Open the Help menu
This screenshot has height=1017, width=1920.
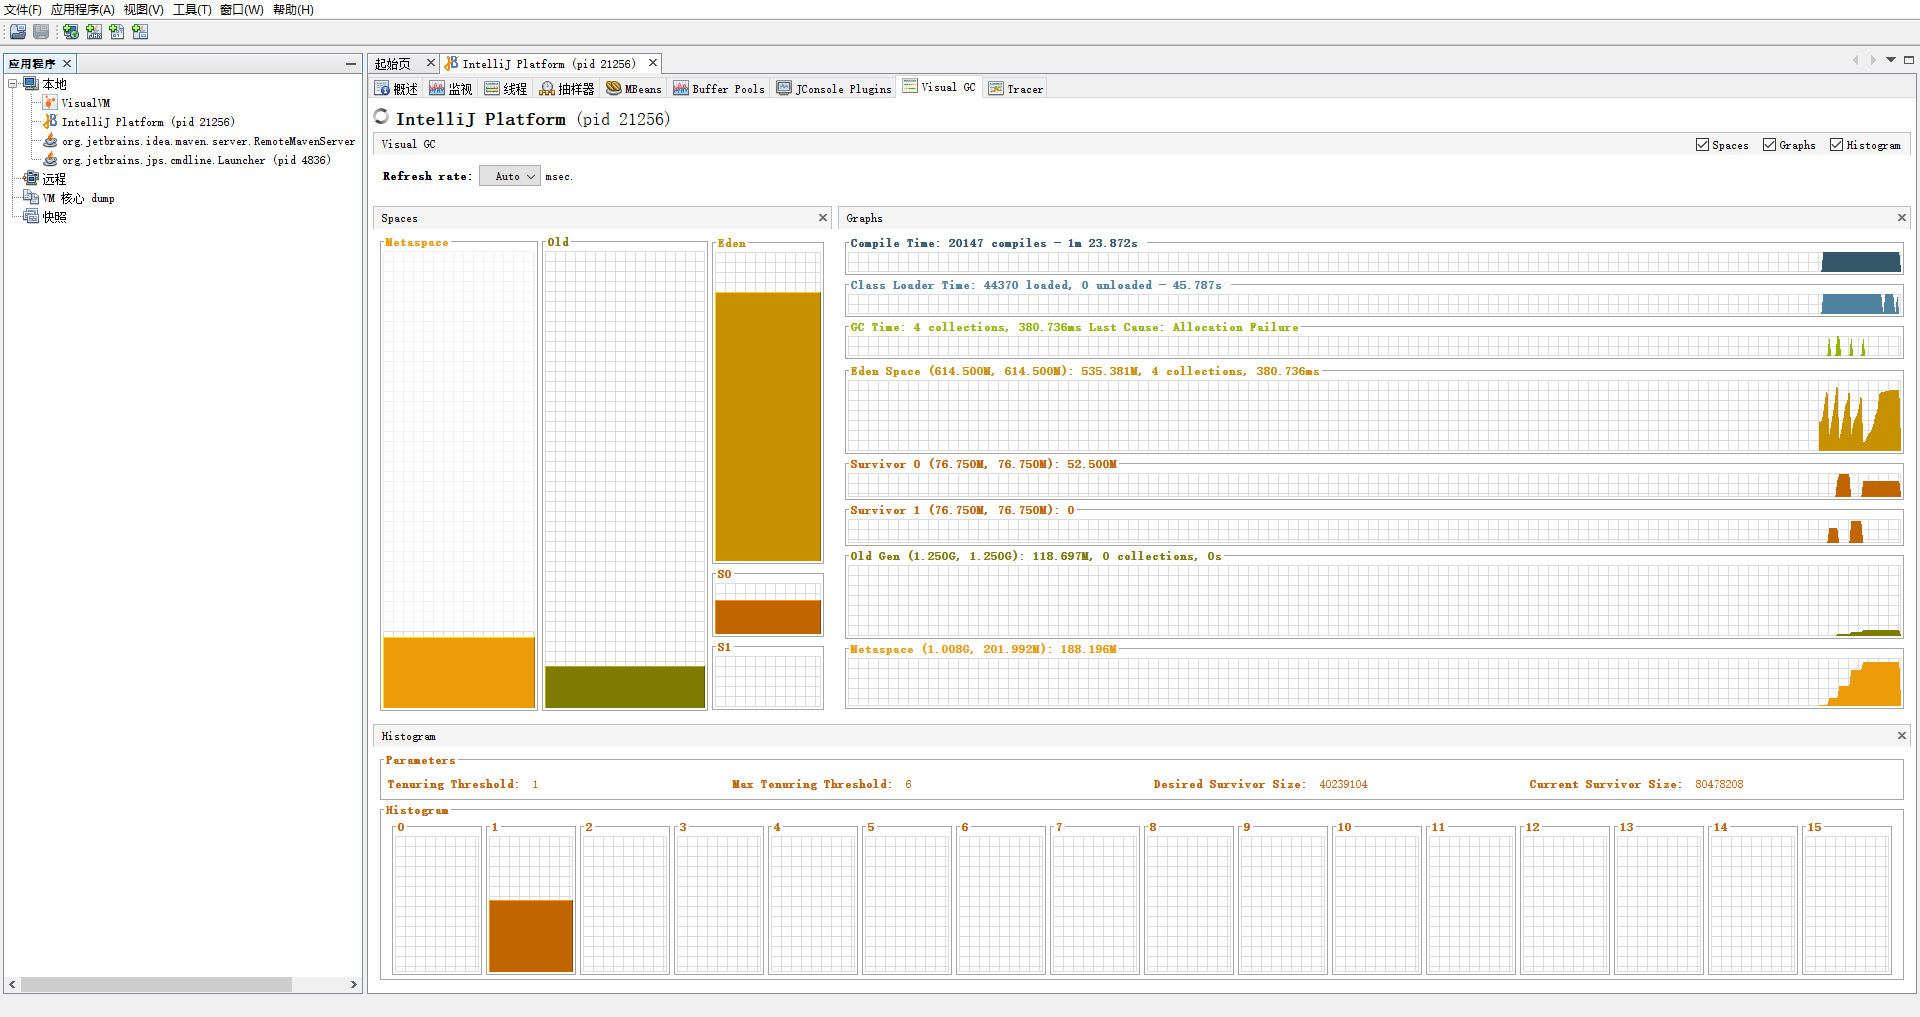[x=293, y=10]
